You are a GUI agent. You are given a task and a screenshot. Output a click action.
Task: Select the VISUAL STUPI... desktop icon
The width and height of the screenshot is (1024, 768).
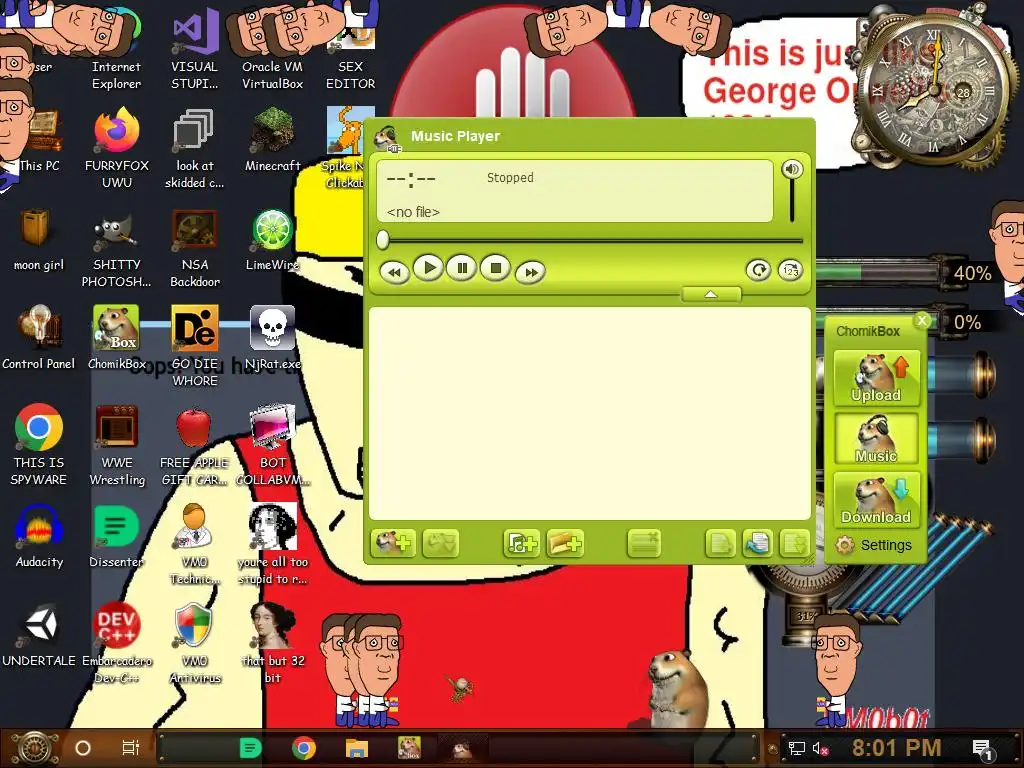click(195, 49)
